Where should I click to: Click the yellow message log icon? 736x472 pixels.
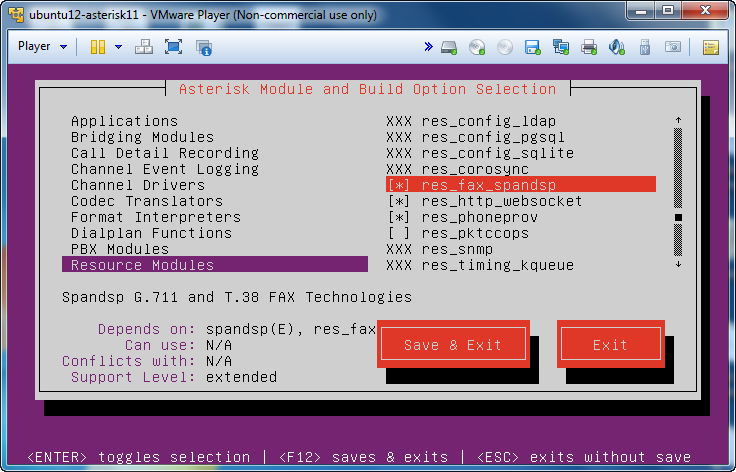(711, 47)
